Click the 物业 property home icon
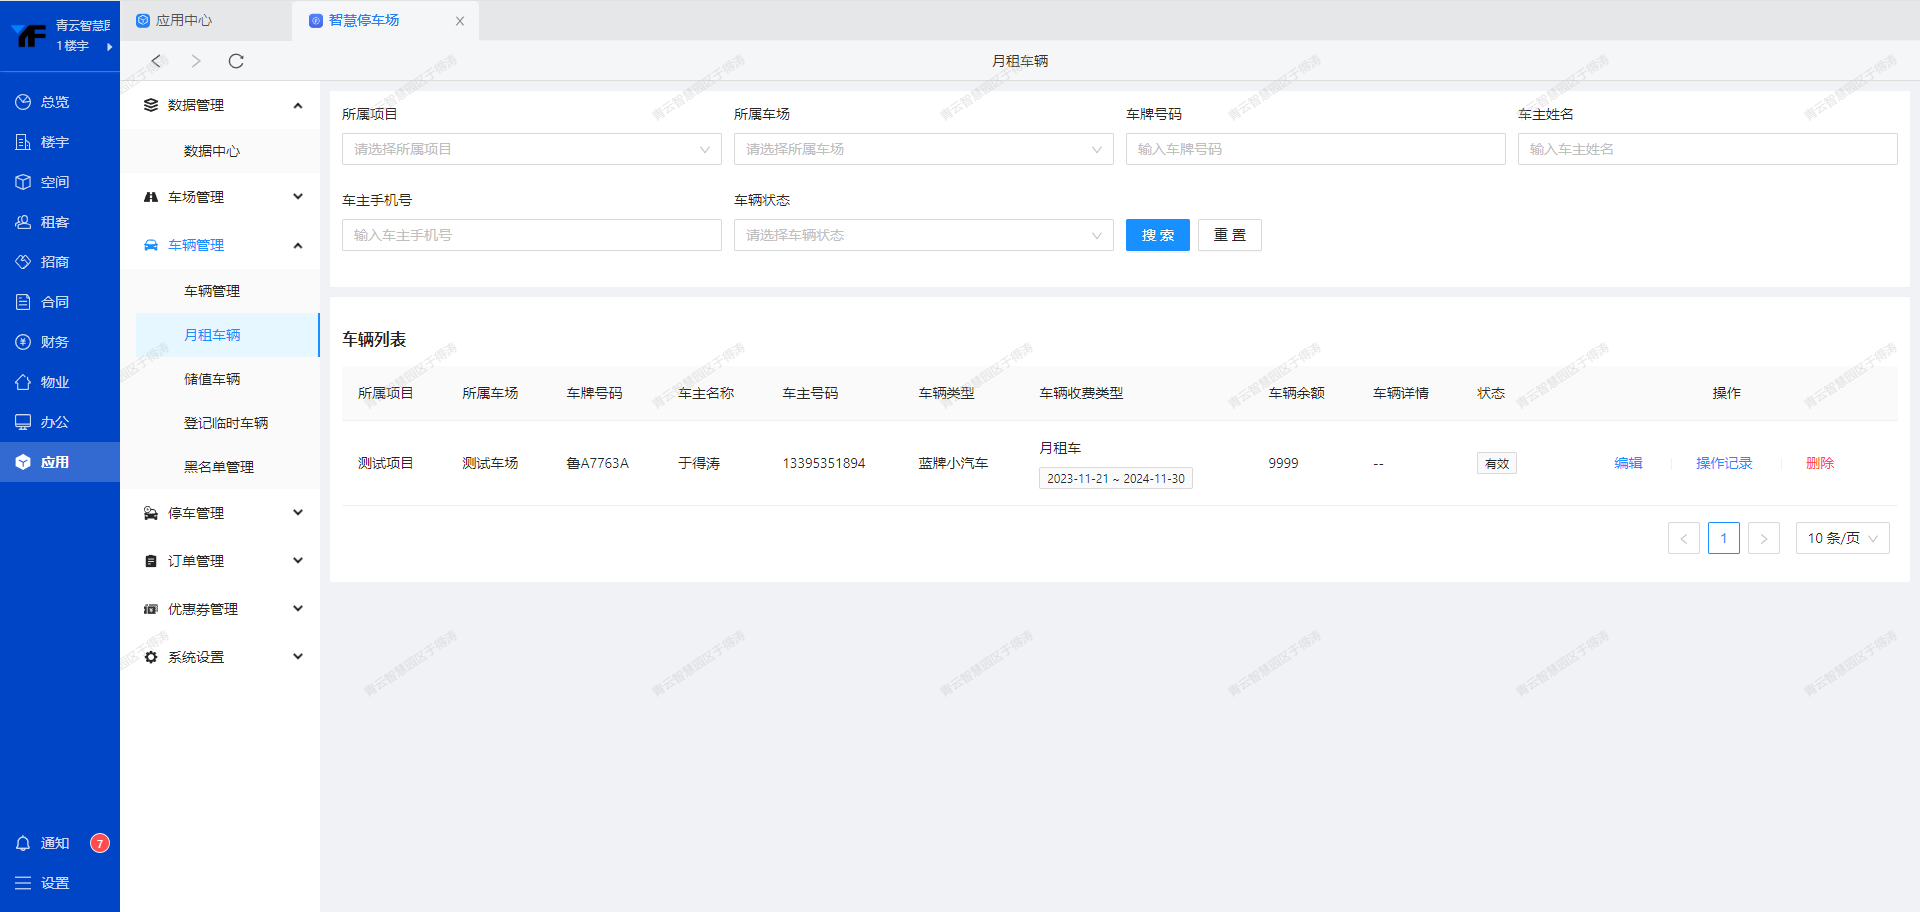This screenshot has height=912, width=1920. coord(23,382)
